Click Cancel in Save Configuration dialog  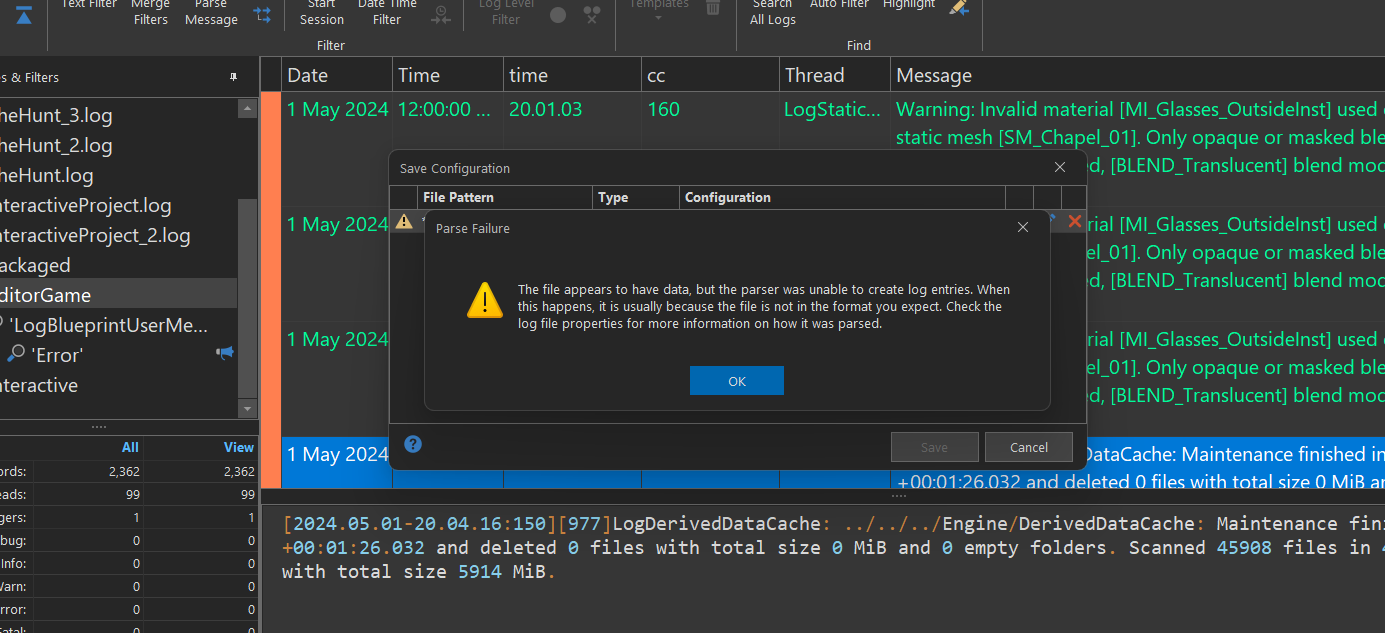(x=1028, y=447)
